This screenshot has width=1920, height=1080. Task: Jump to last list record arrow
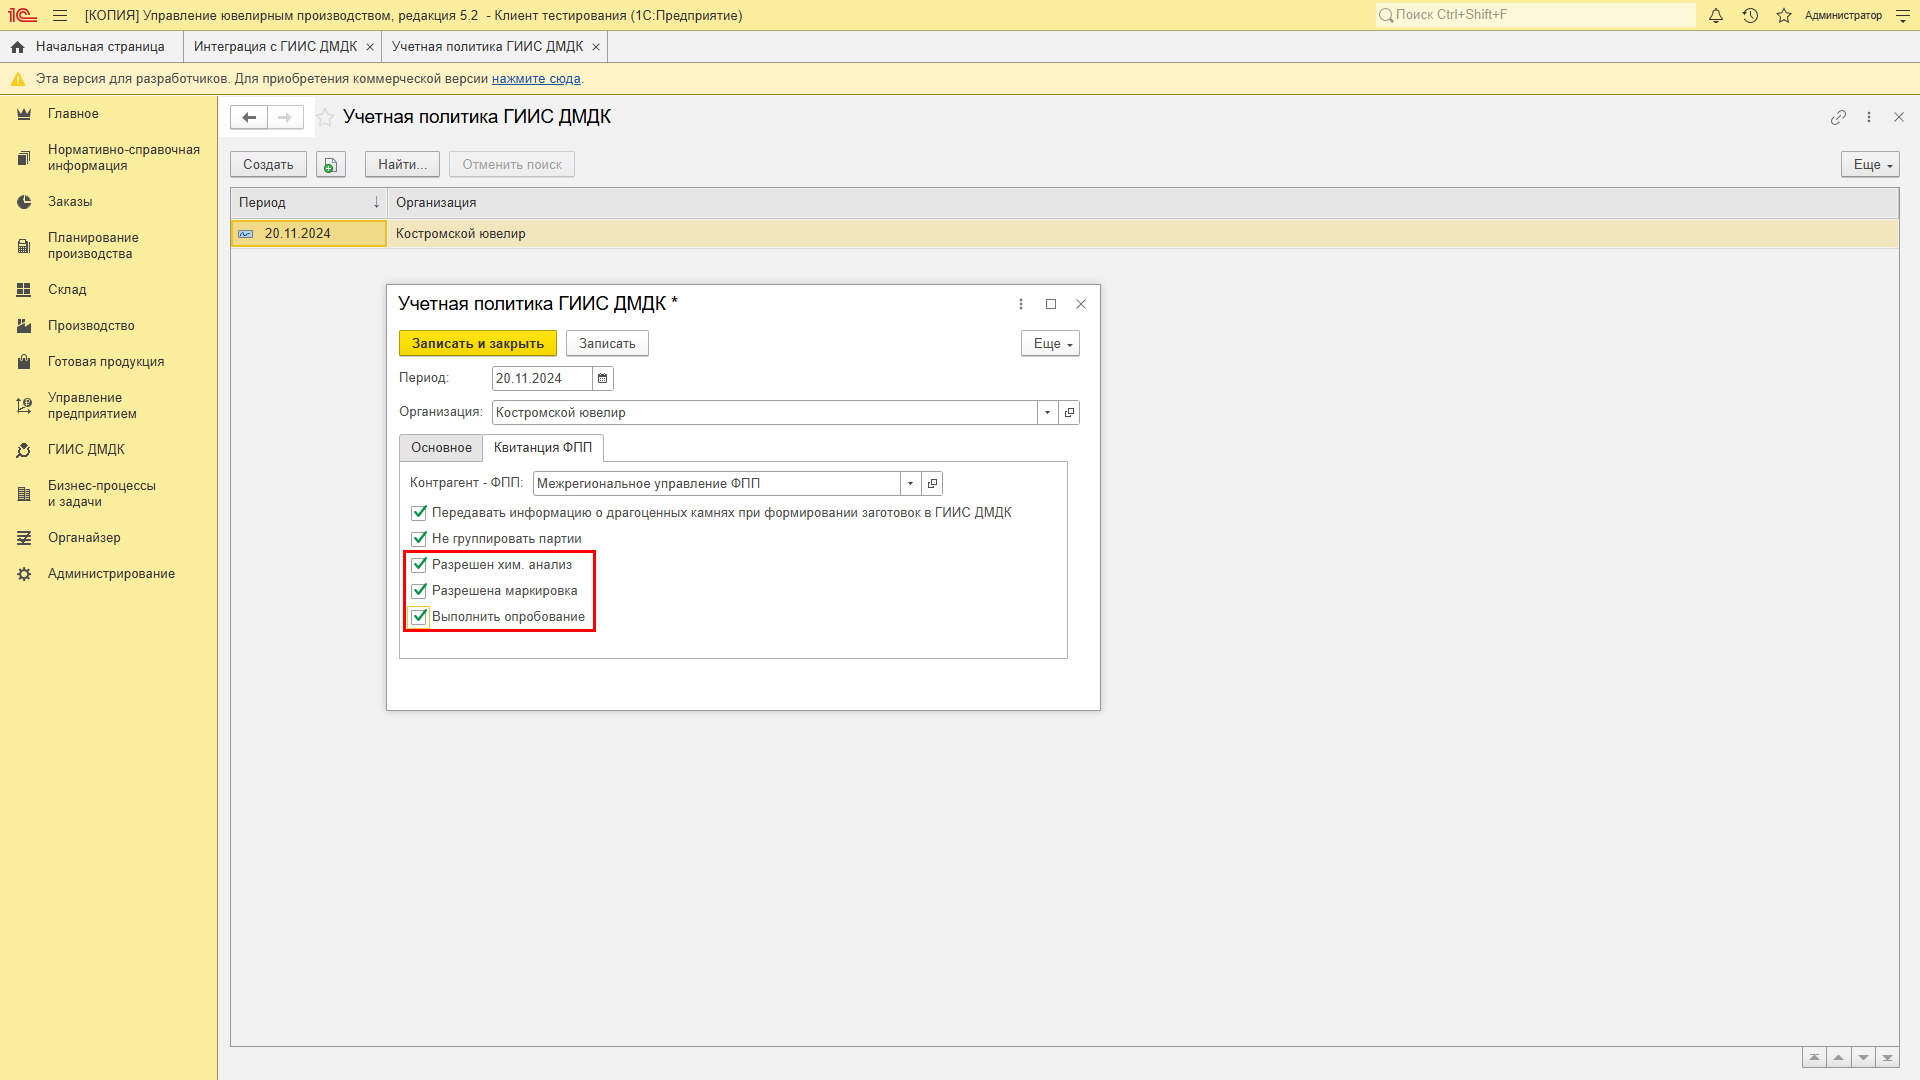point(1887,1058)
